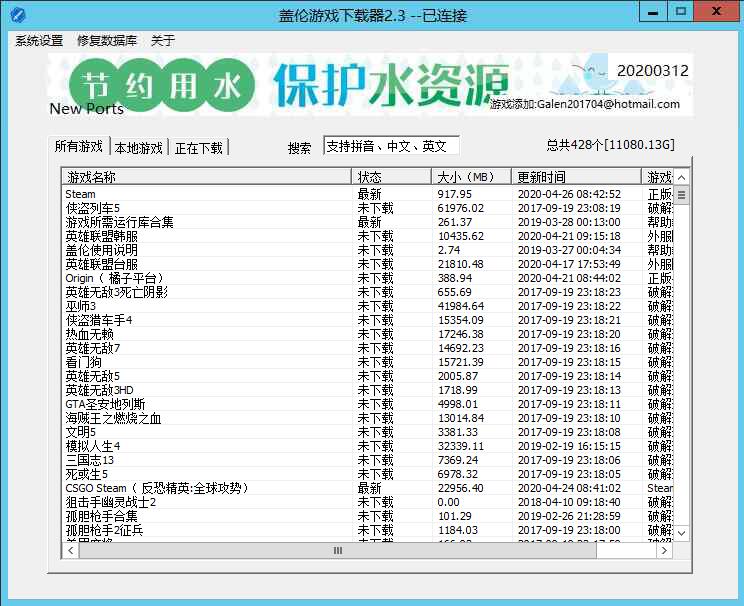This screenshot has width=744, height=606.
Task: Select the 侠盗列车5 row
Action: coord(368,208)
